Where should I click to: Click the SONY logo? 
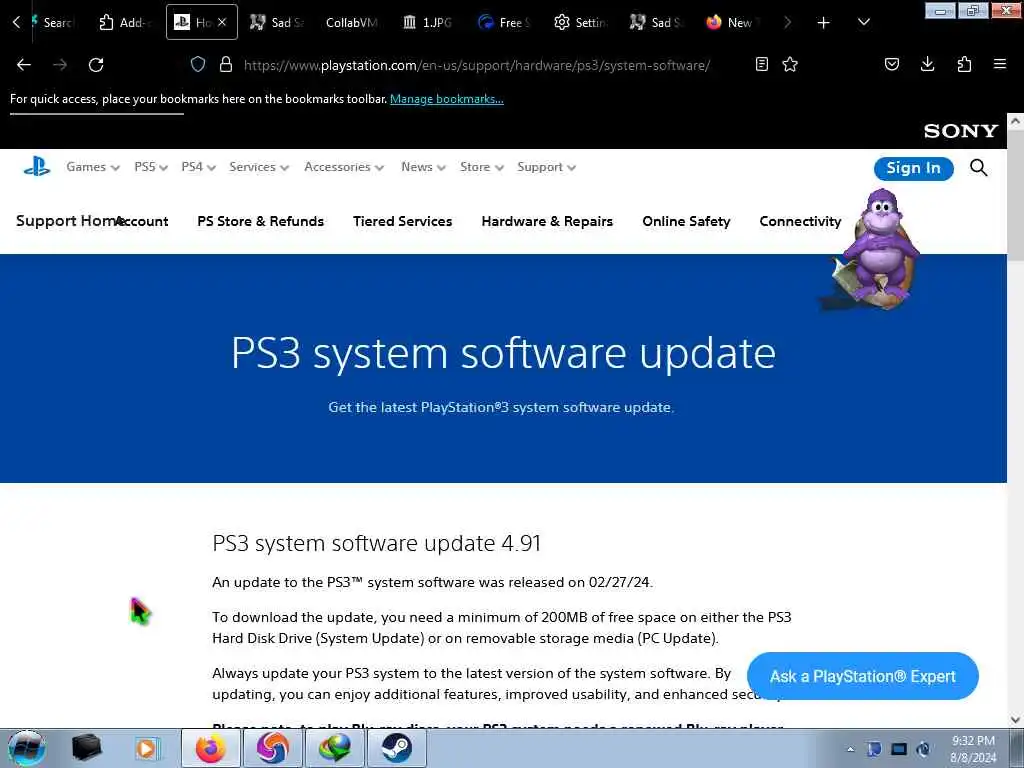coord(961,131)
